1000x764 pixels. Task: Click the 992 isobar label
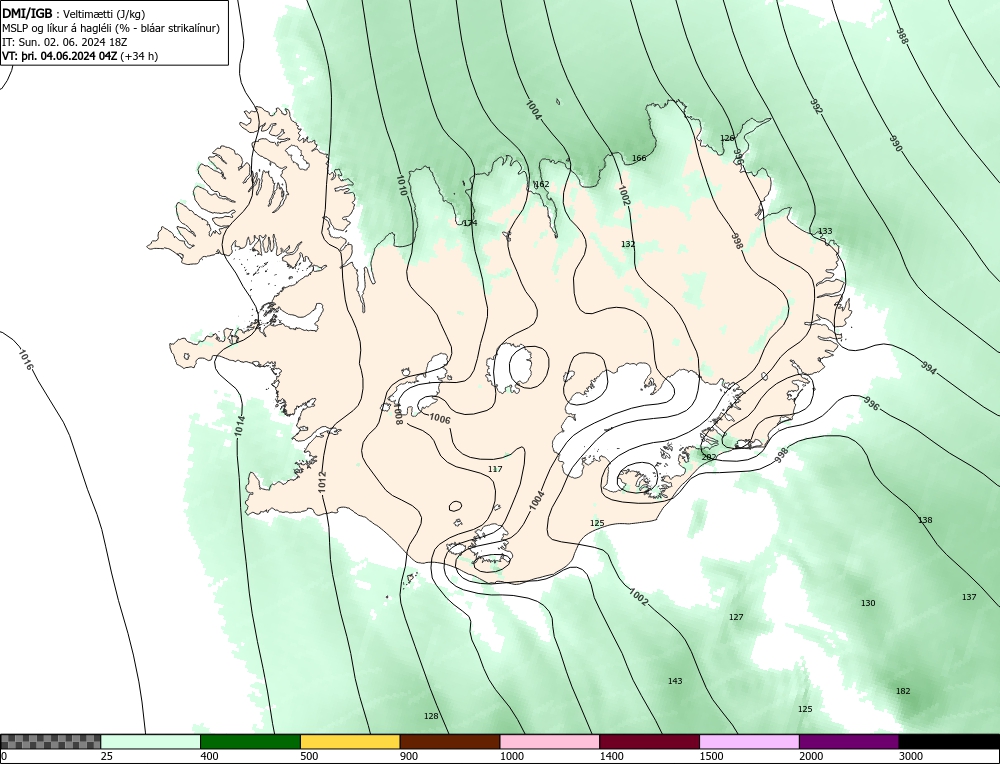[x=816, y=106]
